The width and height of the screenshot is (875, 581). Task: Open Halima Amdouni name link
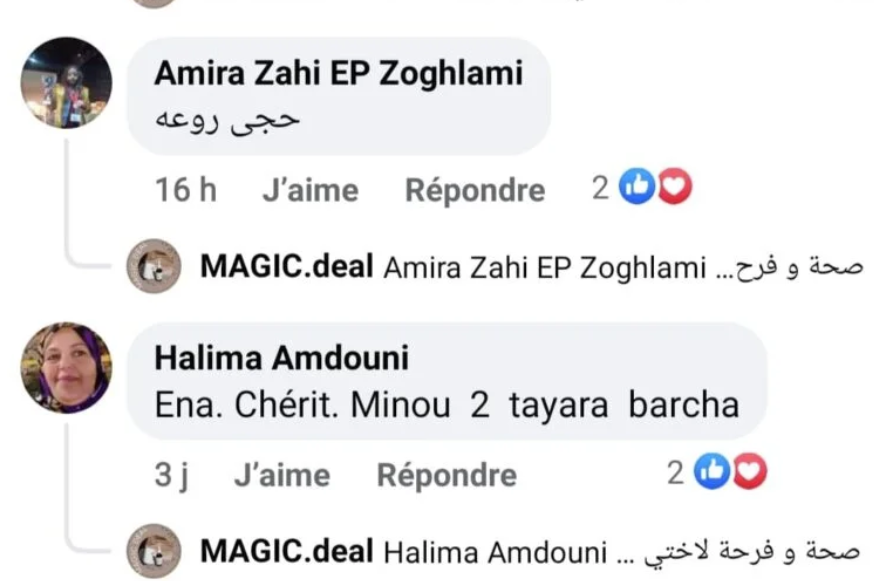[x=282, y=358]
